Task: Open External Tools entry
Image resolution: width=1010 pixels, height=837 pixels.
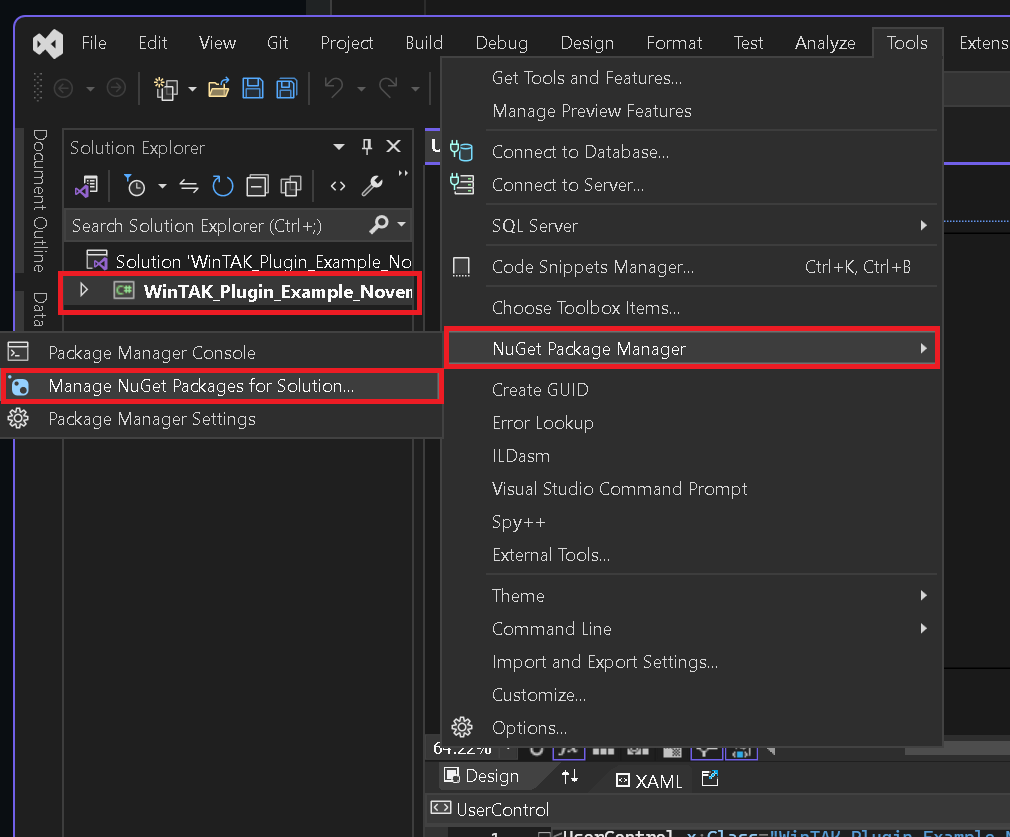Action: click(551, 555)
